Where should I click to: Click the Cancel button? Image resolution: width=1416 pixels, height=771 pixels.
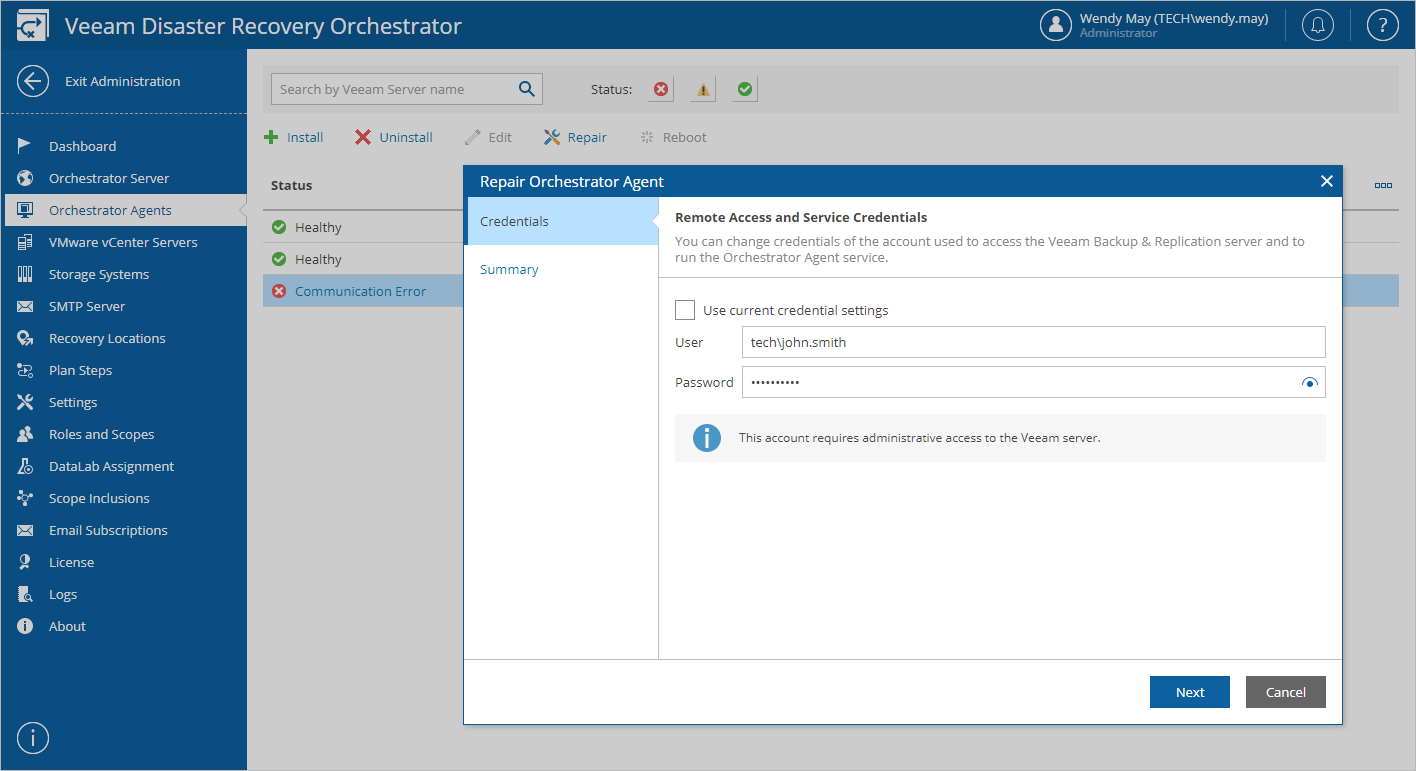[x=1286, y=692]
